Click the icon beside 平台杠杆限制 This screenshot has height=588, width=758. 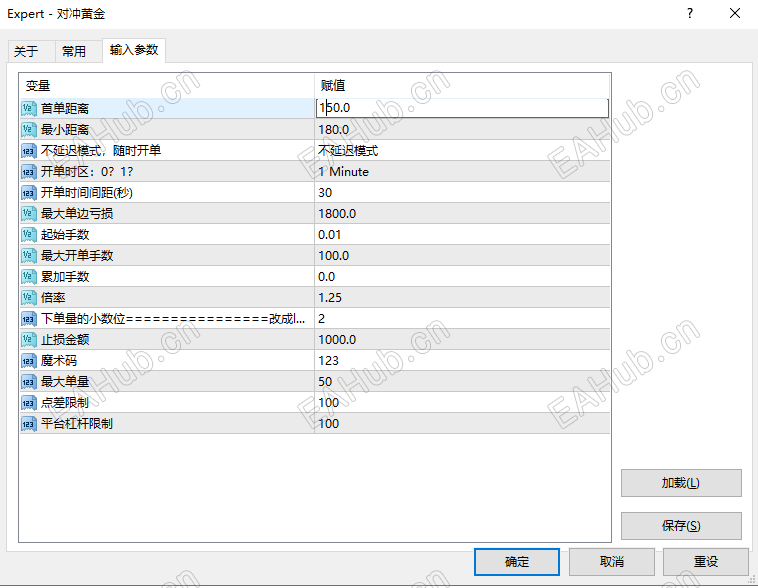[x=29, y=424]
